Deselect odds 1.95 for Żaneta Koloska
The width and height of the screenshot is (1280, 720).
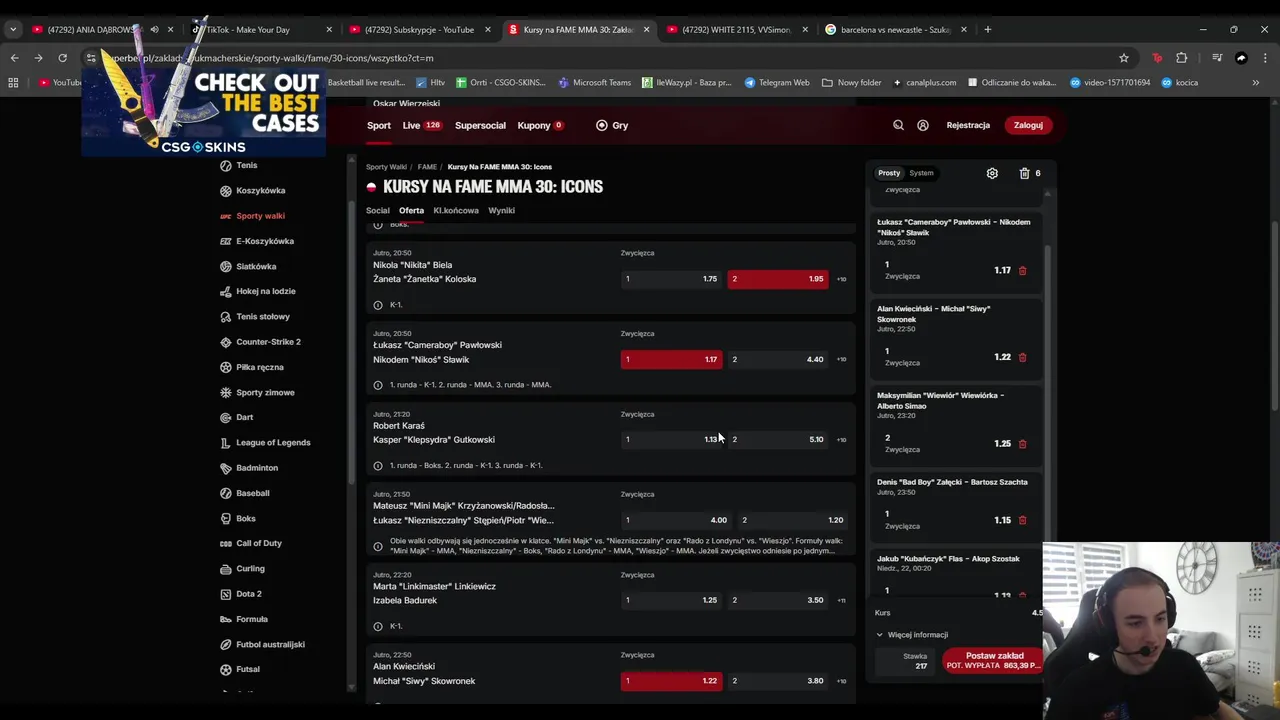click(777, 279)
